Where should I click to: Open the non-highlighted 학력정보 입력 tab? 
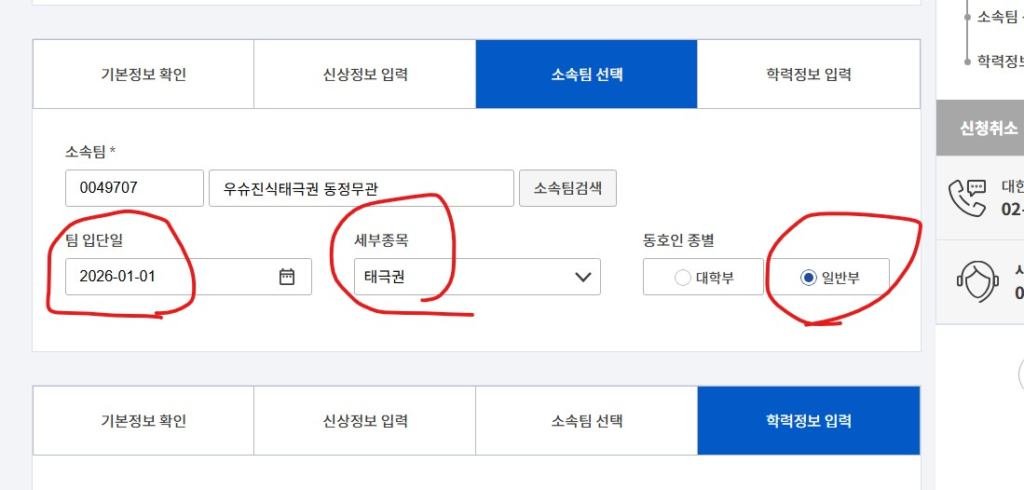[808, 74]
